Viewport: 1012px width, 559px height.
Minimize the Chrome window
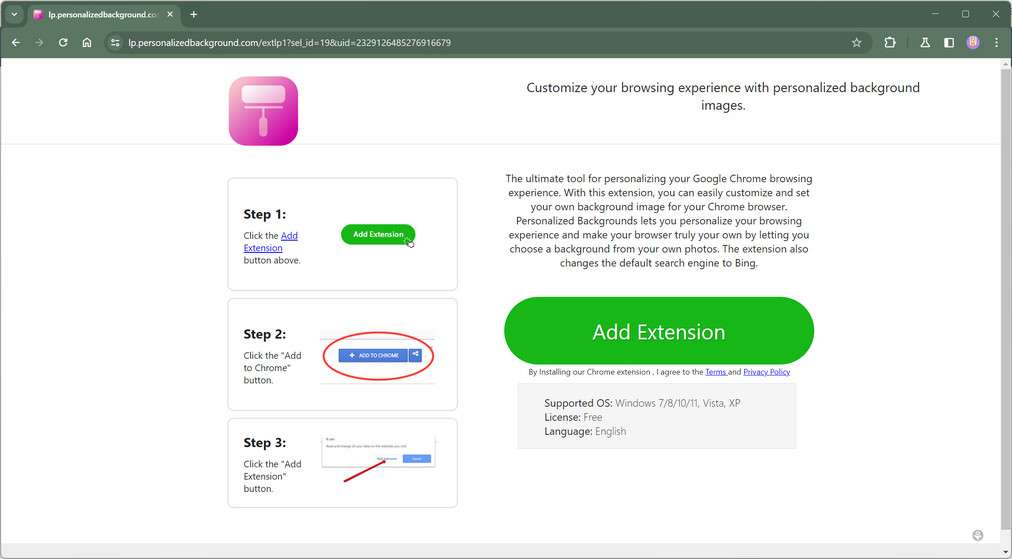pos(935,14)
